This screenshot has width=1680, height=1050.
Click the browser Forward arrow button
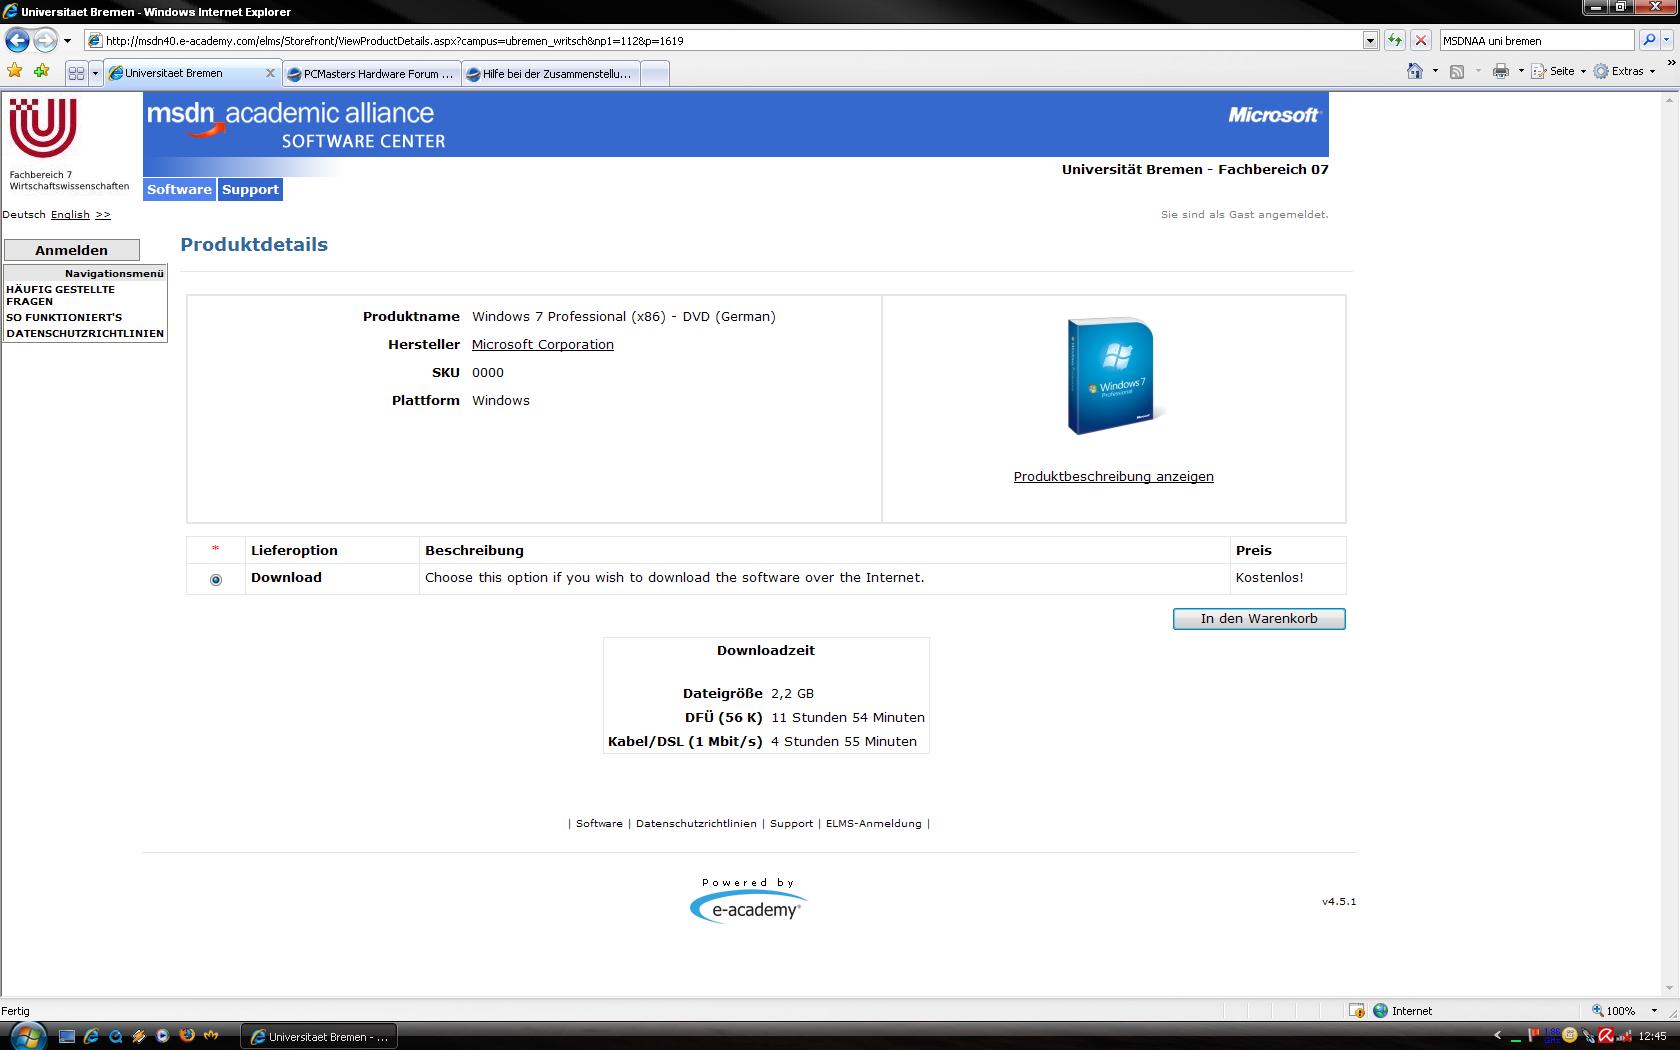pyautogui.click(x=45, y=41)
